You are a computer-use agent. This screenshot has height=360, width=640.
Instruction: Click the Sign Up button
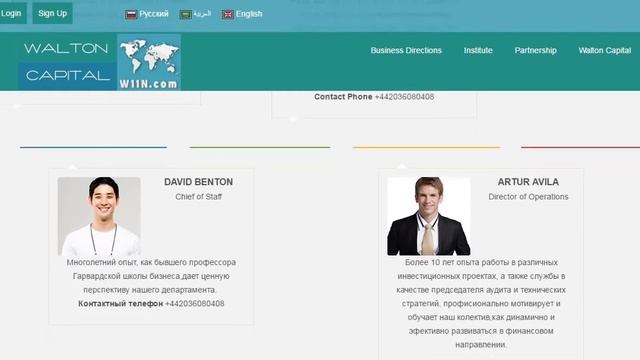tap(52, 13)
